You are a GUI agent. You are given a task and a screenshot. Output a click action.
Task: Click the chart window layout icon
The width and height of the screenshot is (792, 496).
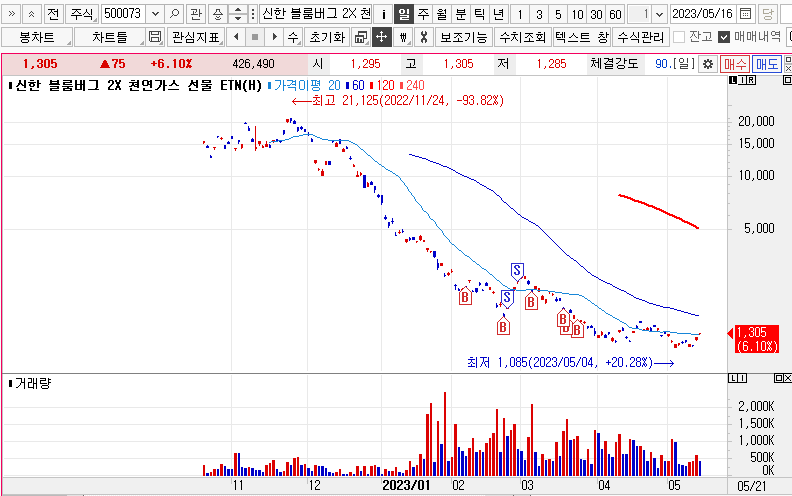pyautogui.click(x=361, y=37)
